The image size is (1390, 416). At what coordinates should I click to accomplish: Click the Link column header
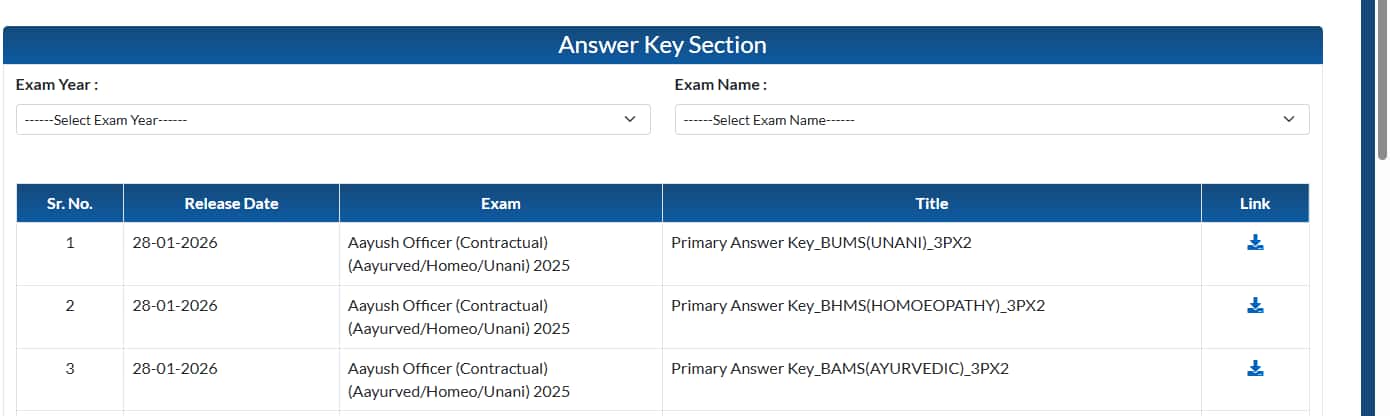click(x=1254, y=203)
